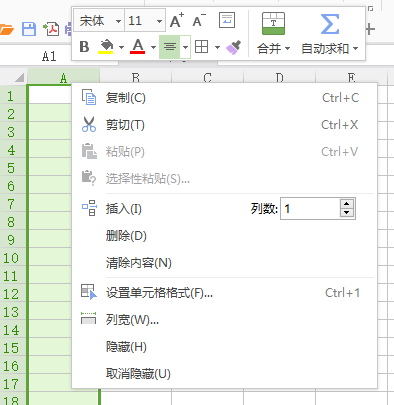
Task: Select row 10 header
Action: (13, 258)
